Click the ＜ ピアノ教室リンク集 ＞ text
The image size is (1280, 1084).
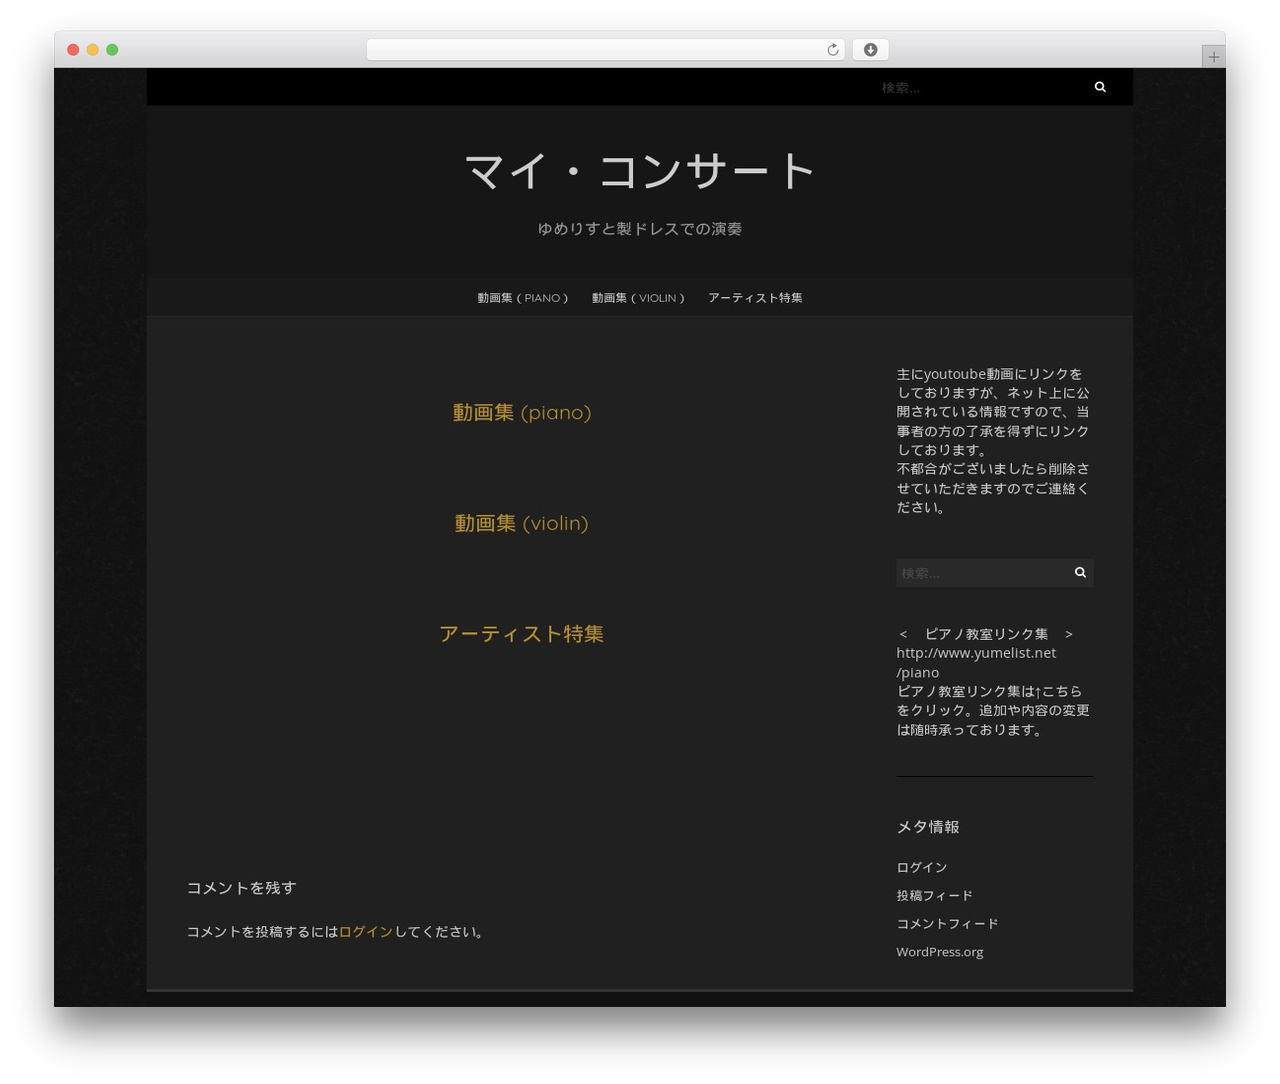tap(986, 634)
